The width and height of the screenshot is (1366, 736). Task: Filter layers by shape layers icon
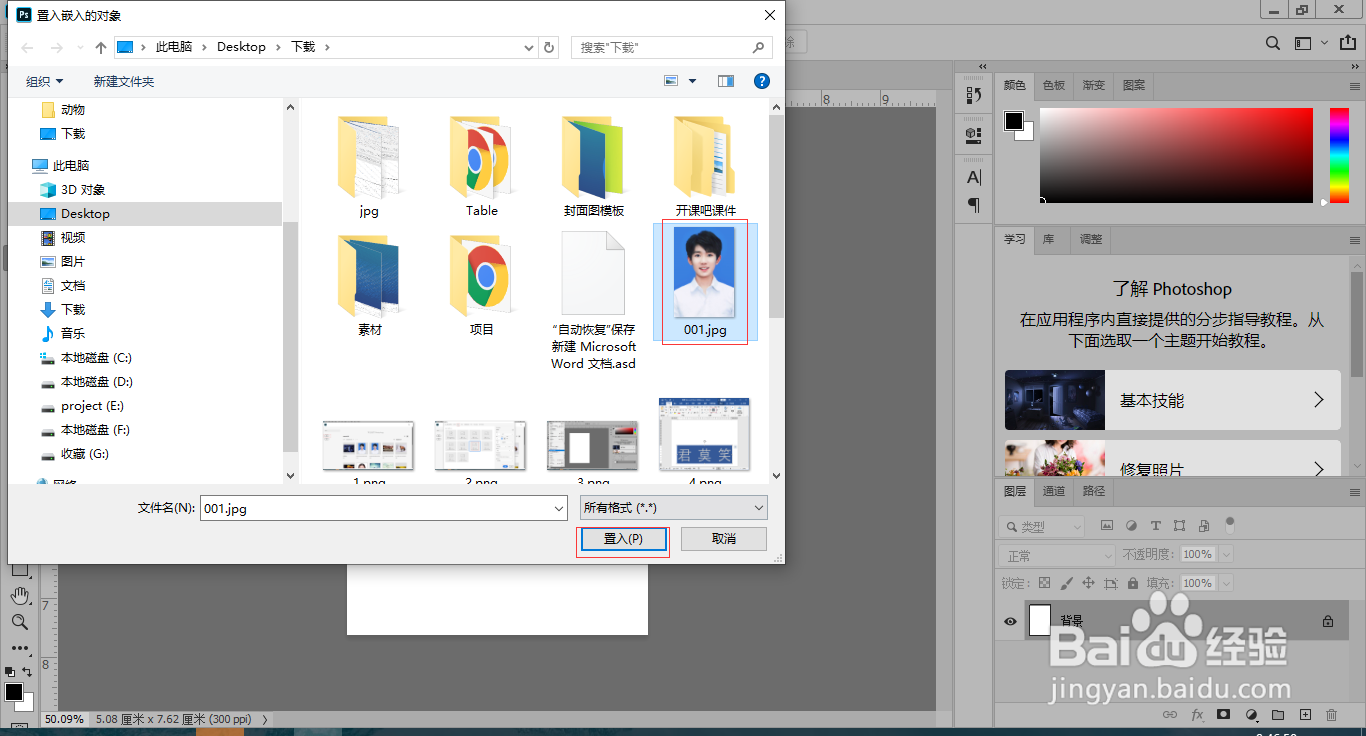tap(1180, 525)
